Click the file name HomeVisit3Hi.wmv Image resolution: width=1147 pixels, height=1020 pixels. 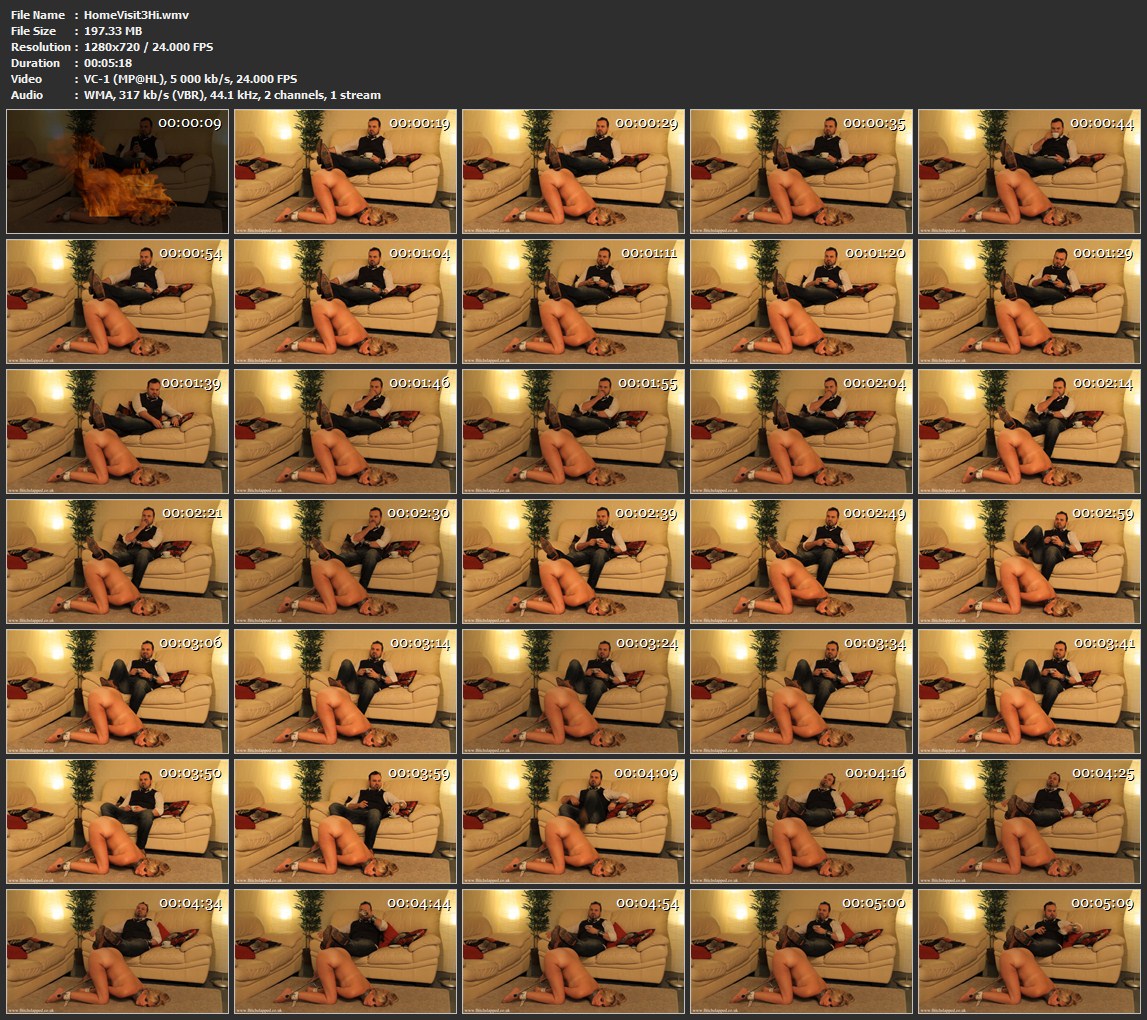[136, 15]
